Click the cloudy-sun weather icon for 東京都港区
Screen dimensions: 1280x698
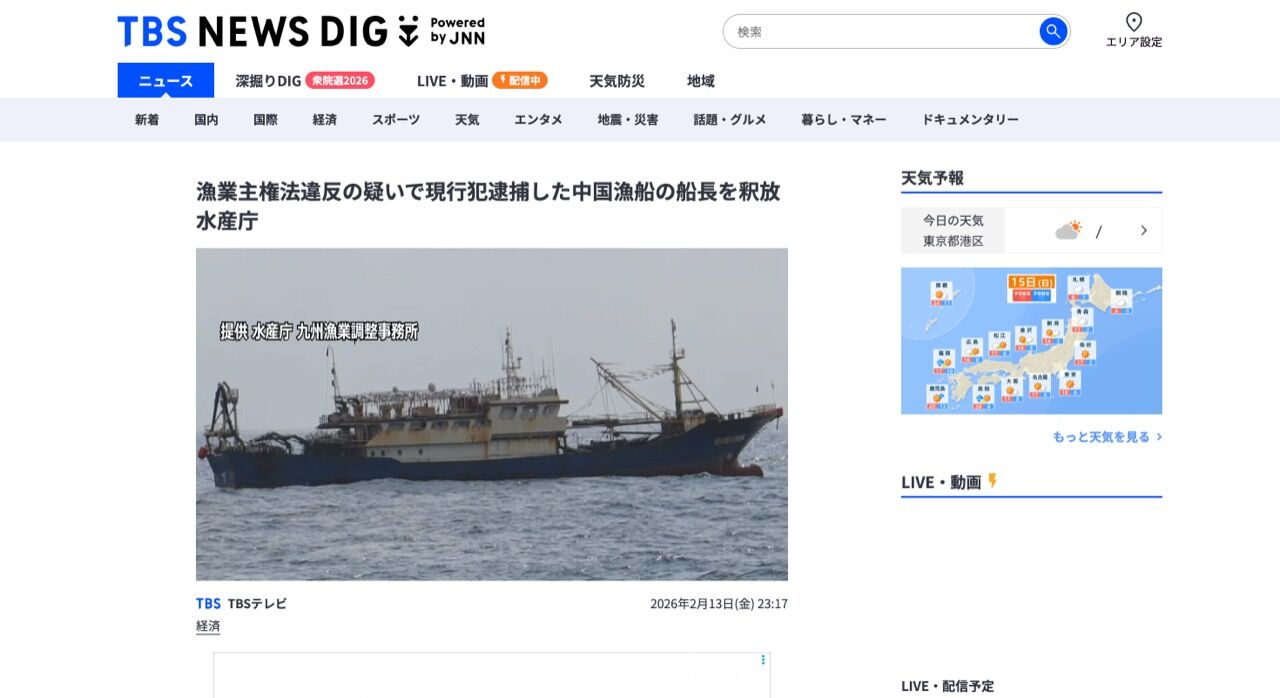[1069, 230]
